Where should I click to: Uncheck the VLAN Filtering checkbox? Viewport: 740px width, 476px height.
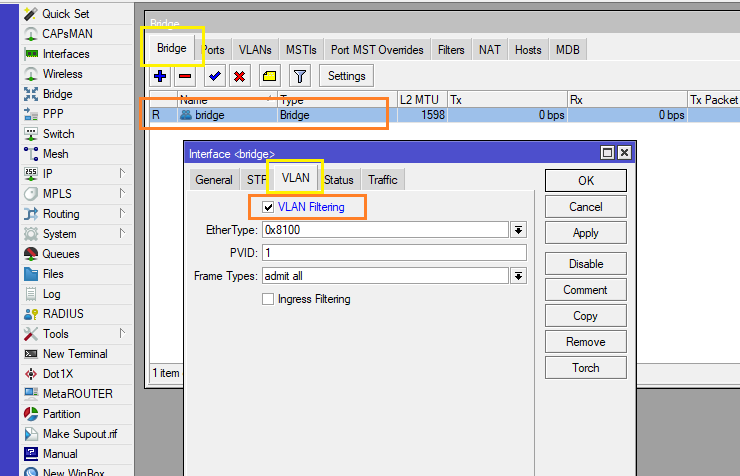tap(268, 207)
